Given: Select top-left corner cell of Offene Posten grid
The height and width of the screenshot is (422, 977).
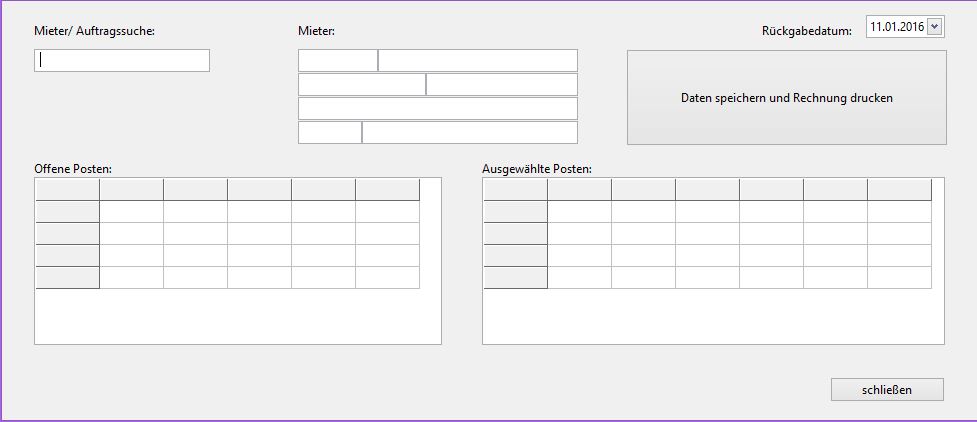Looking at the screenshot, I should (x=67, y=189).
